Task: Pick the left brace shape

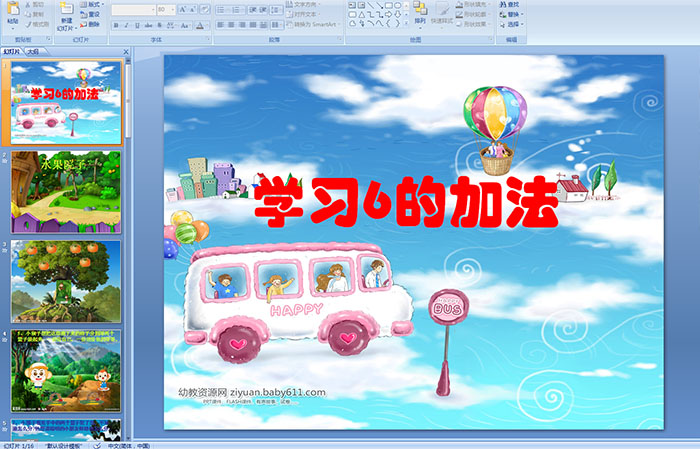Action: [x=388, y=24]
